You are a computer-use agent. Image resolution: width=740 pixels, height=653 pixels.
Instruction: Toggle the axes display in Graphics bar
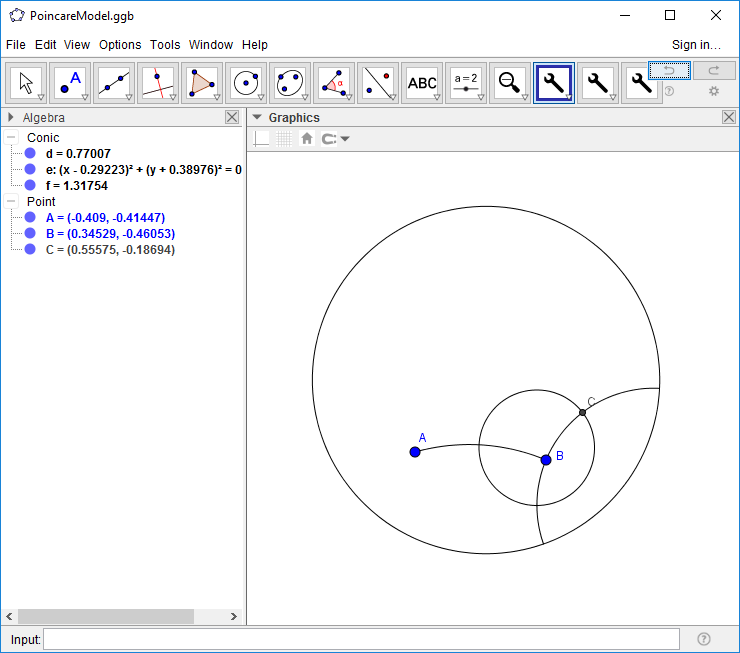click(x=261, y=139)
